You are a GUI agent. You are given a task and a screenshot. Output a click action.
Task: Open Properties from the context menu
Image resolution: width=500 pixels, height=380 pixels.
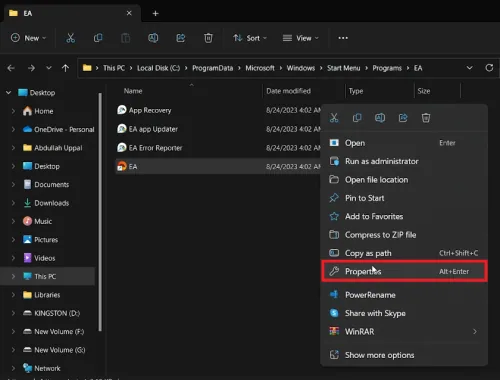(404, 271)
